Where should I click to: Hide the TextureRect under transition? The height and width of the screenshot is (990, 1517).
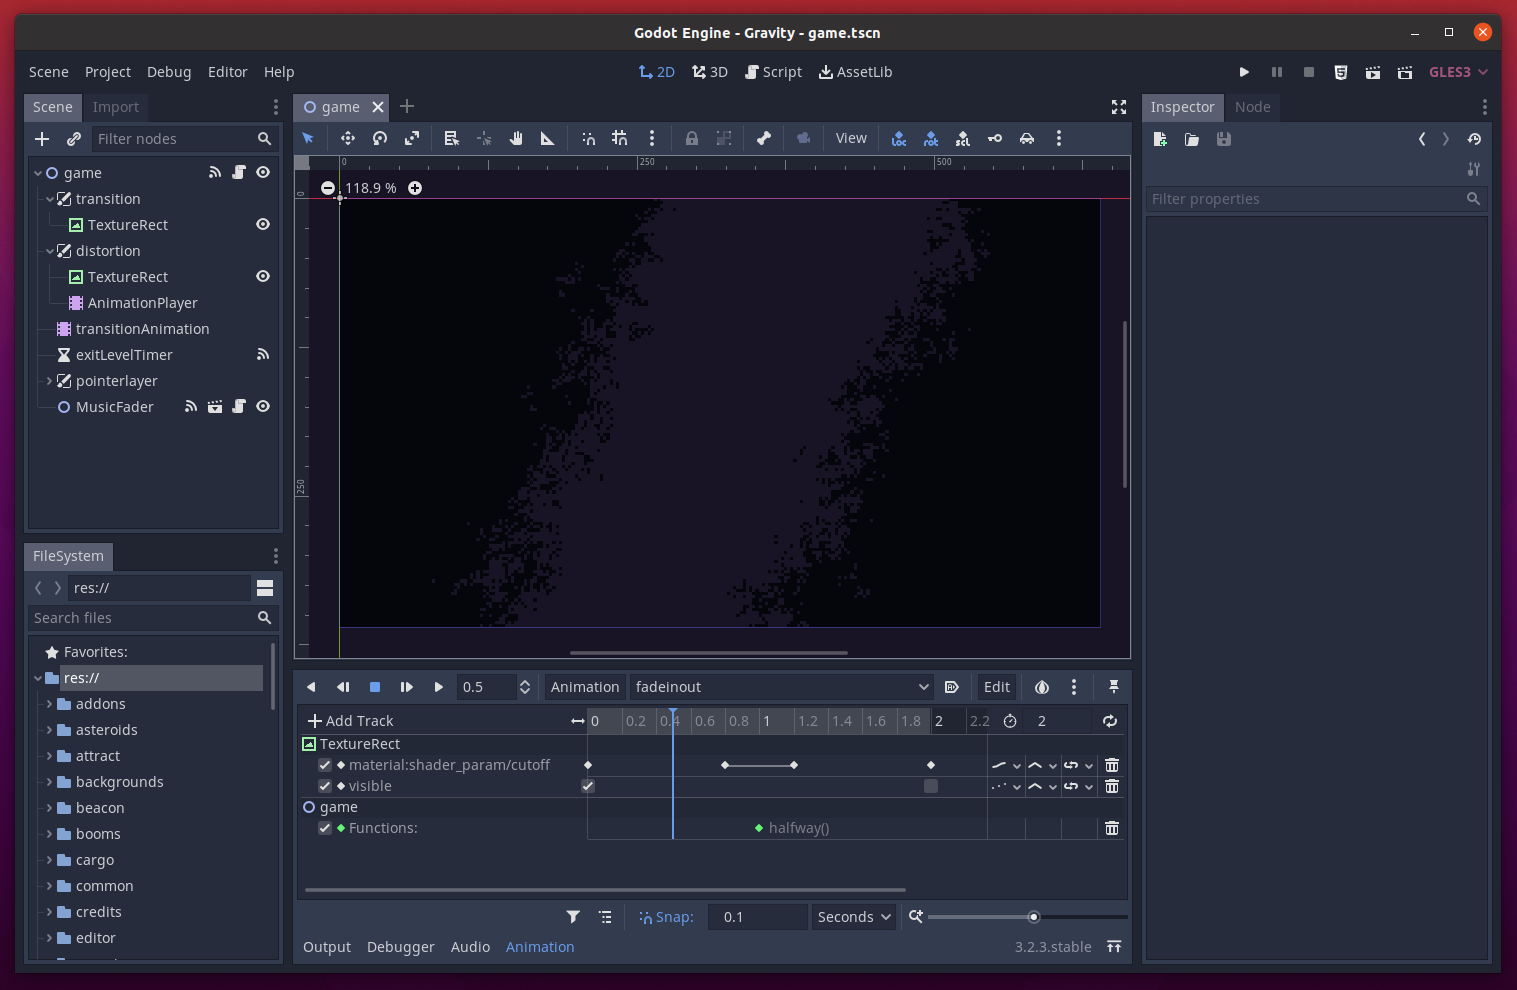click(262, 224)
